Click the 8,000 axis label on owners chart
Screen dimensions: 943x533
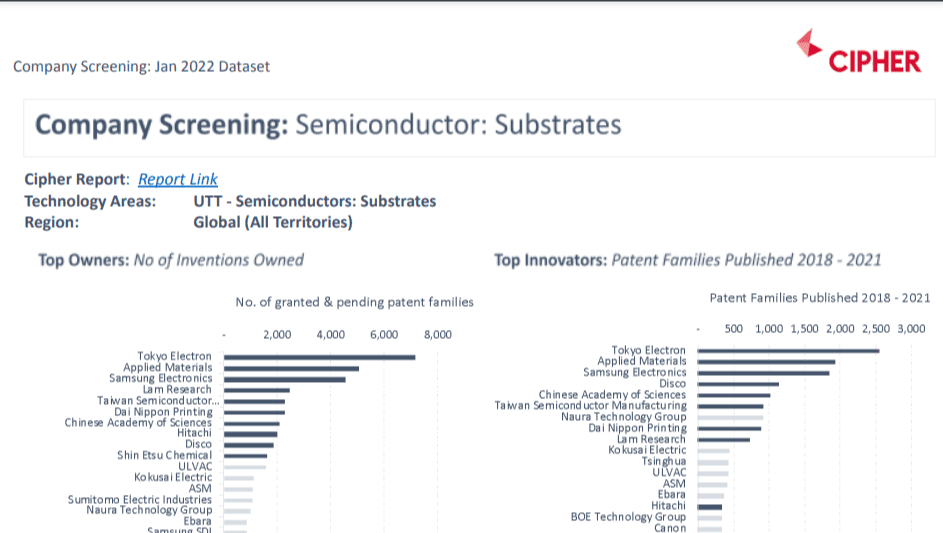click(x=438, y=335)
